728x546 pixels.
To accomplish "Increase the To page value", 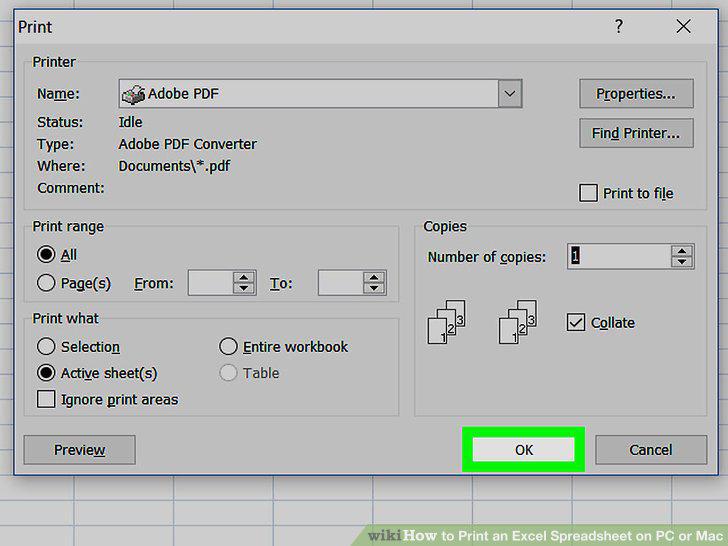I will click(x=374, y=277).
